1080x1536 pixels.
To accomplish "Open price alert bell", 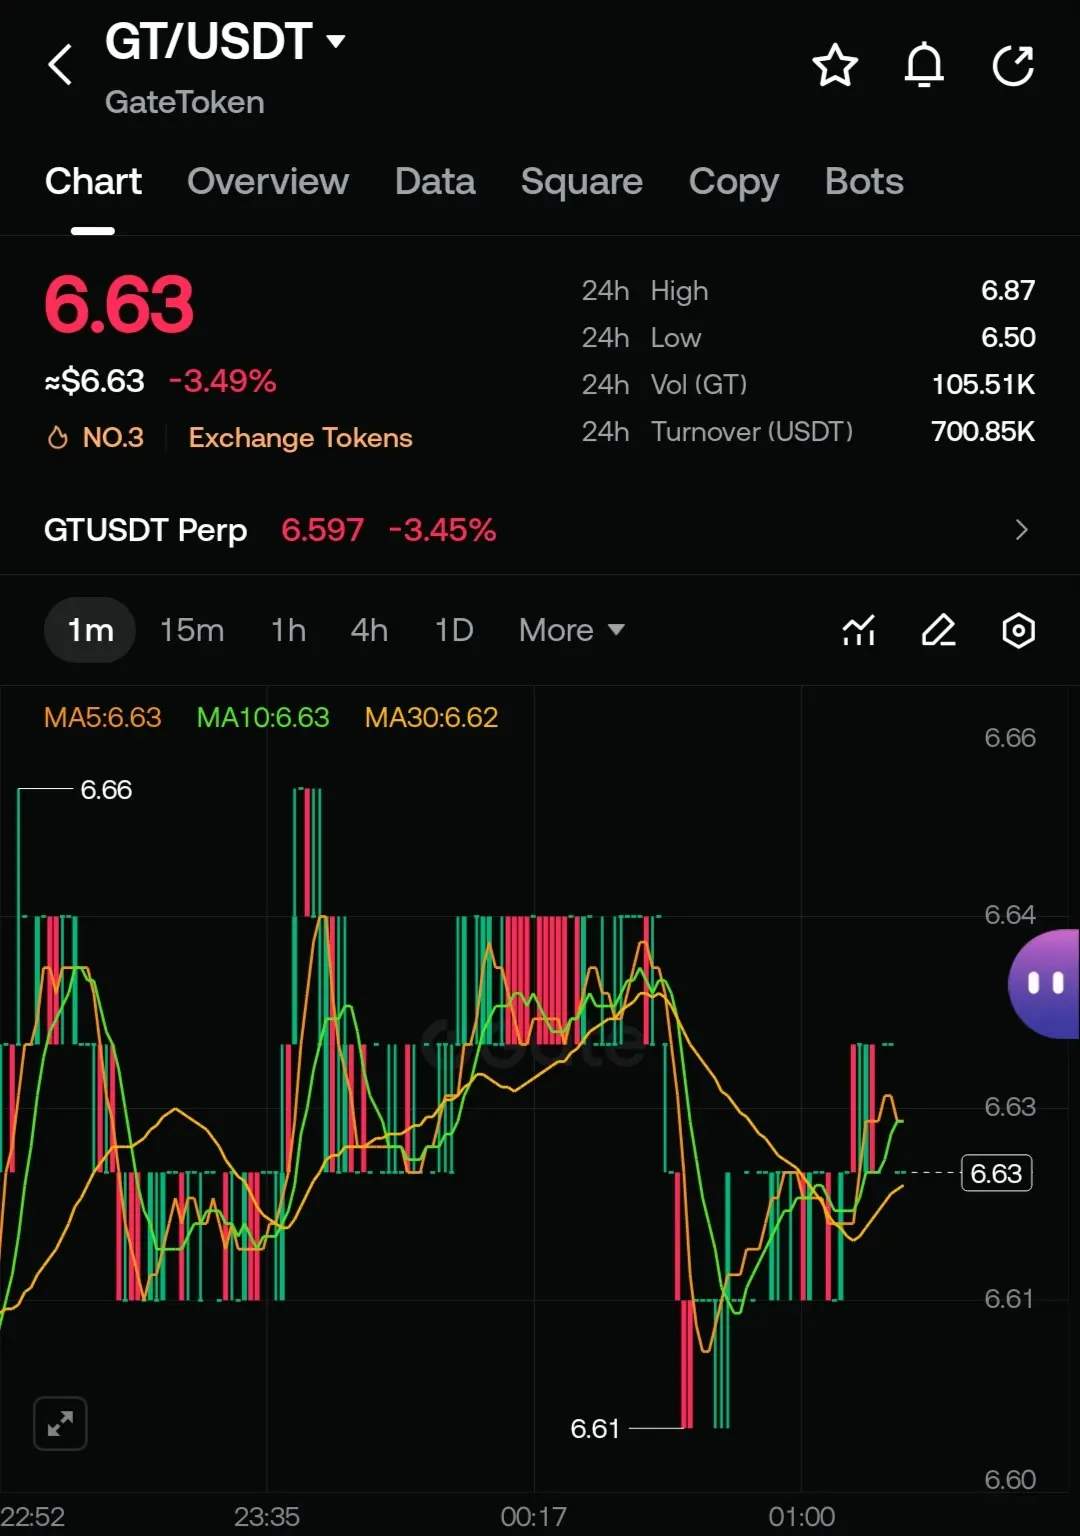I will coord(924,66).
